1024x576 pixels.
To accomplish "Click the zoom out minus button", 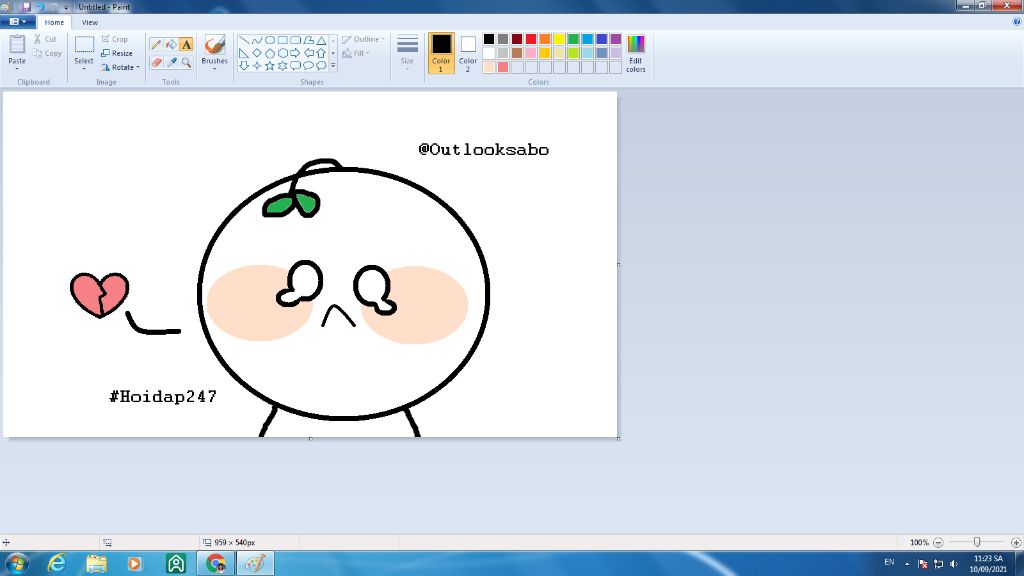I will click(938, 543).
